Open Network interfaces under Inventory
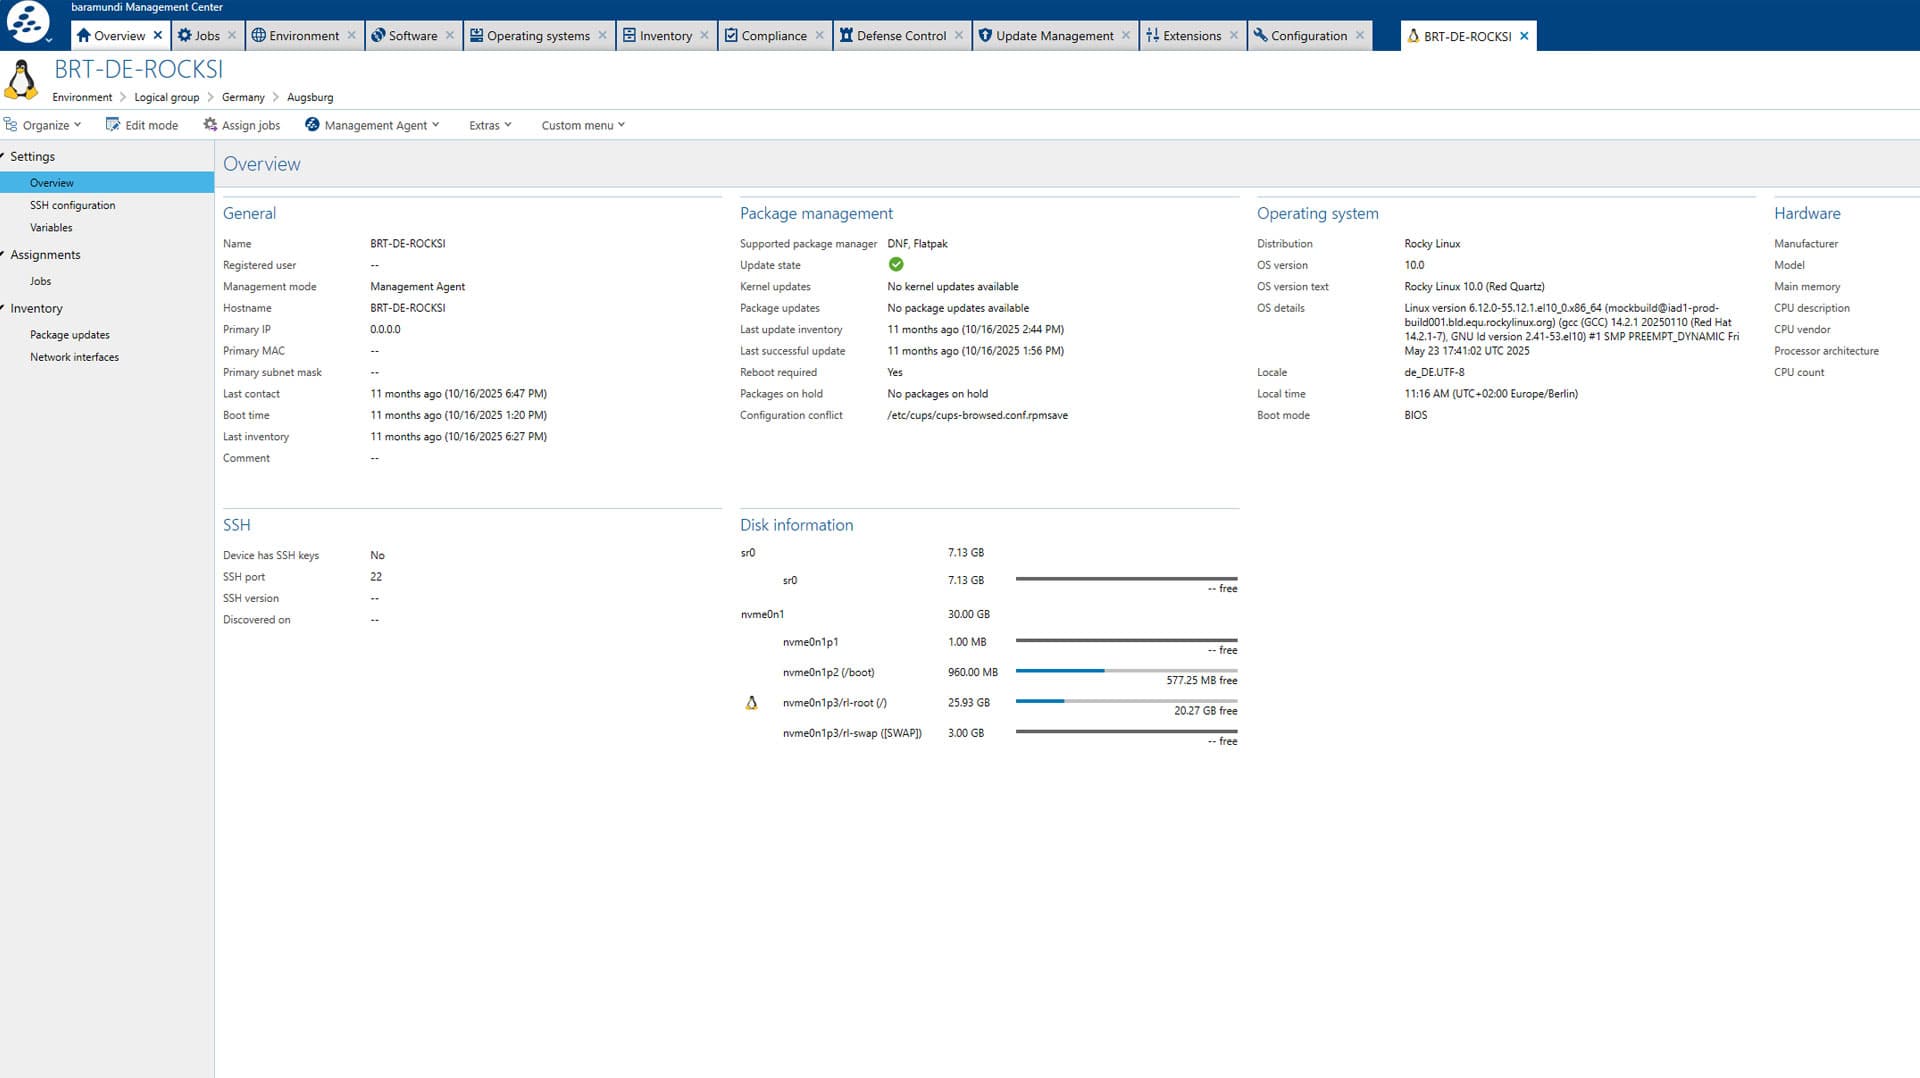The width and height of the screenshot is (1920, 1078). tap(74, 357)
